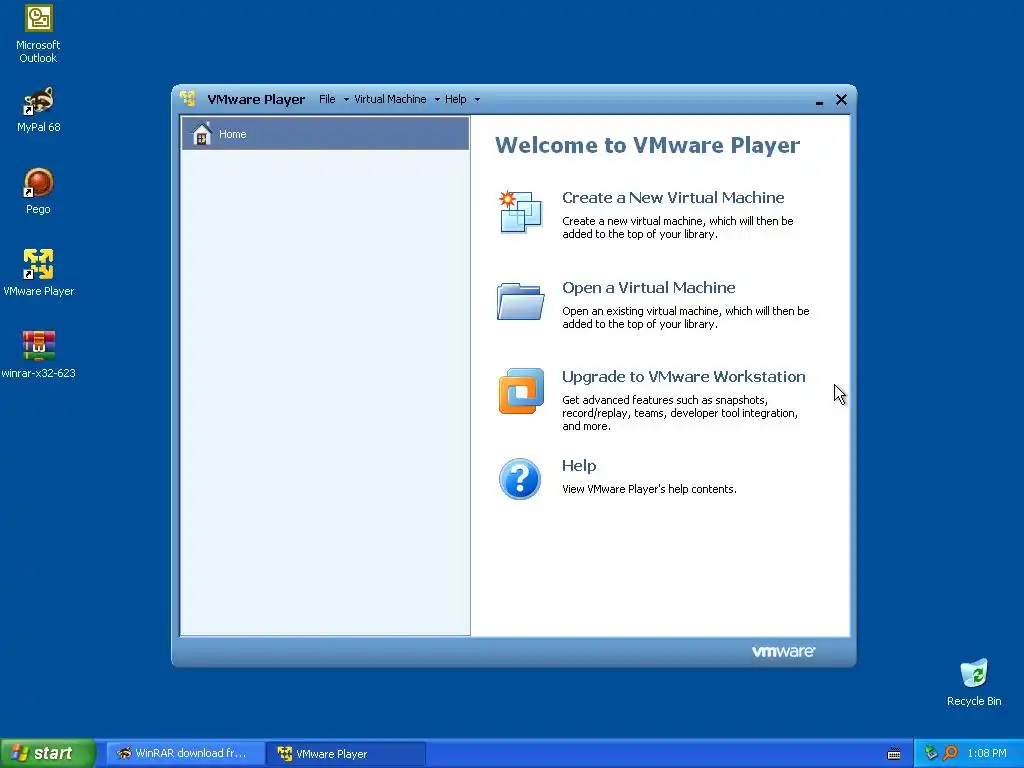Viewport: 1024px width, 768px height.
Task: Click Upgrade to VMware Workstation link
Action: 683,377
